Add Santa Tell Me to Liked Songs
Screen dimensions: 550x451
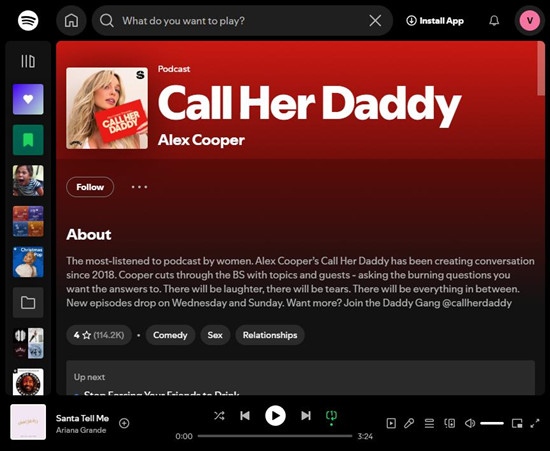click(x=124, y=423)
